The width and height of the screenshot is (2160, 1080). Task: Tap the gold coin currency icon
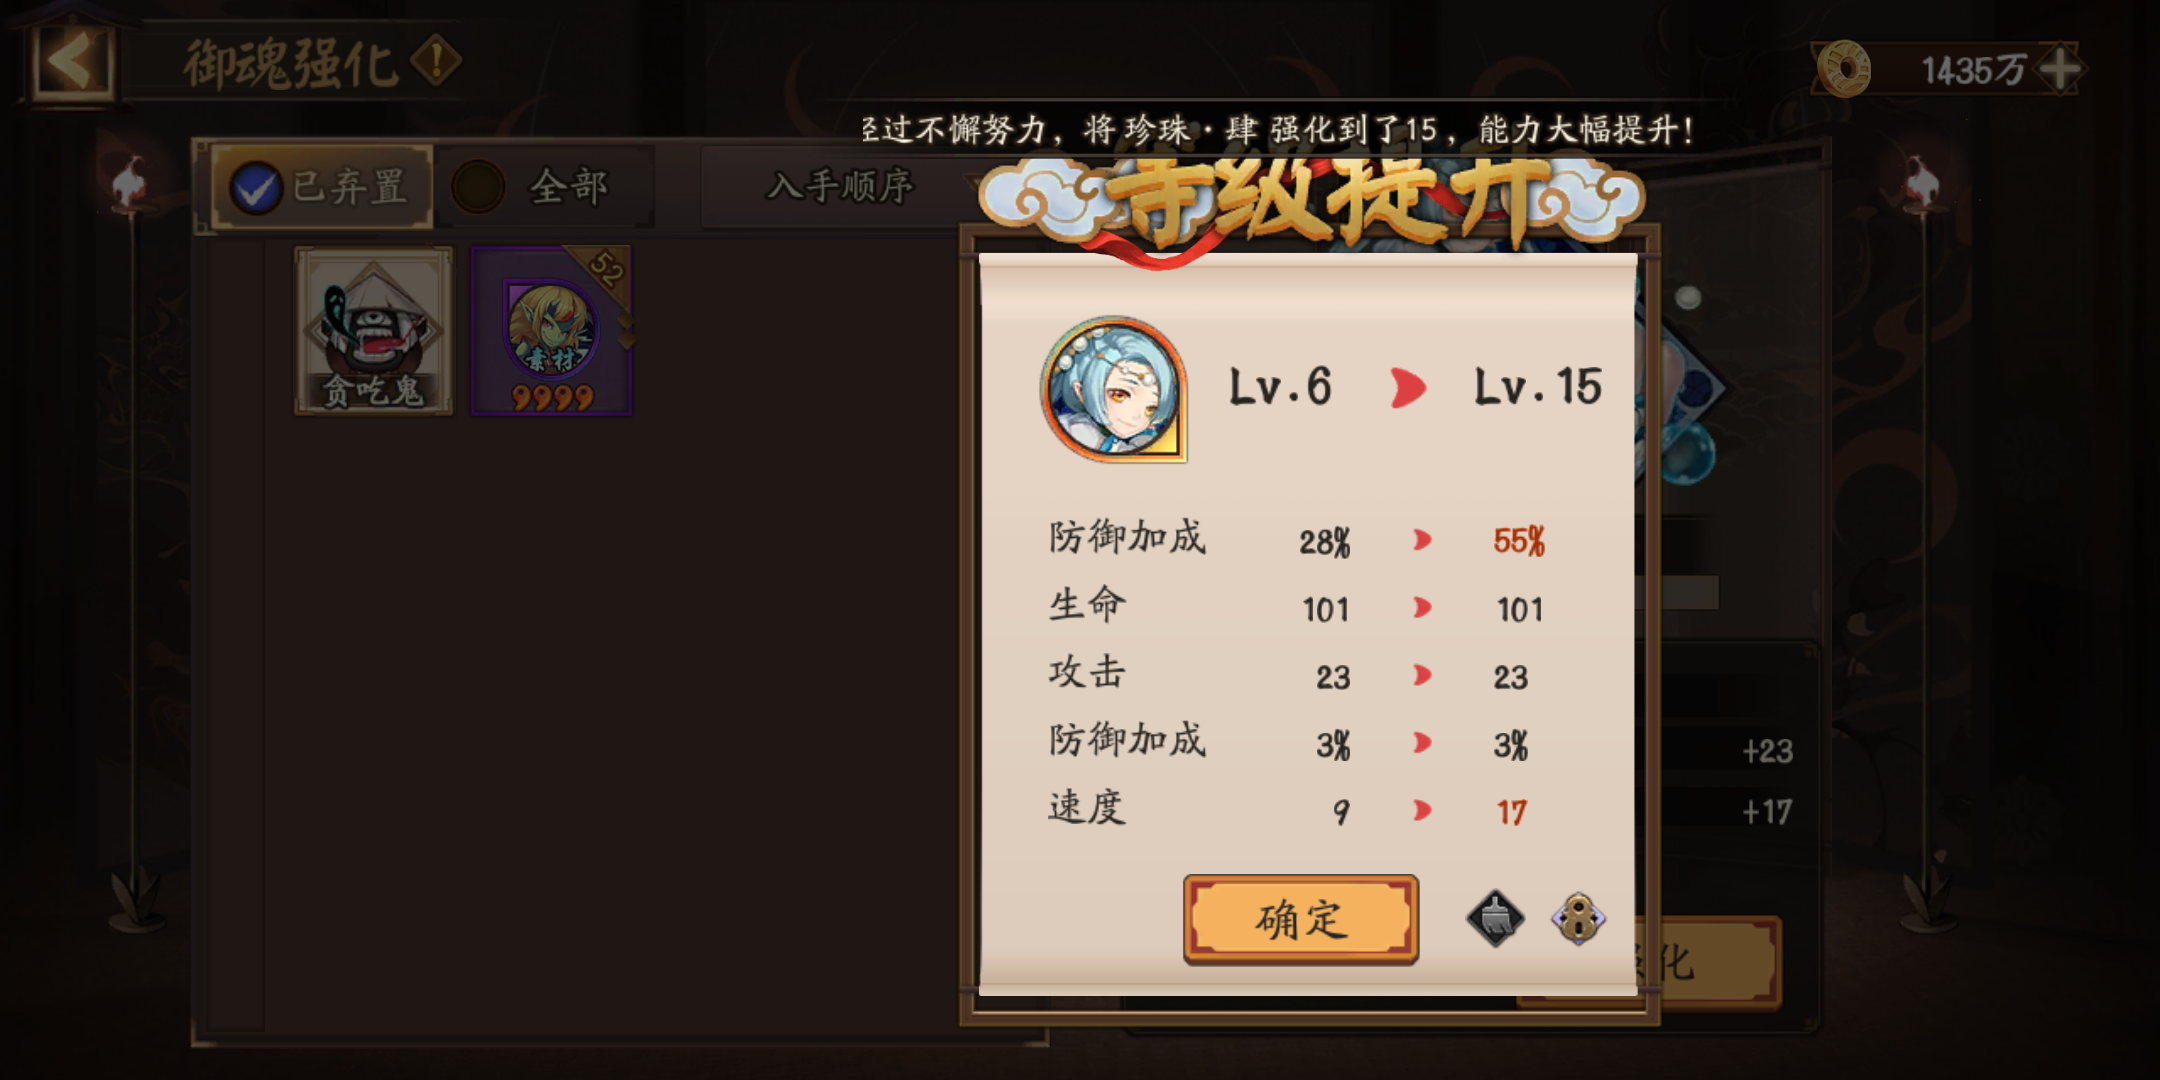[x=1843, y=69]
